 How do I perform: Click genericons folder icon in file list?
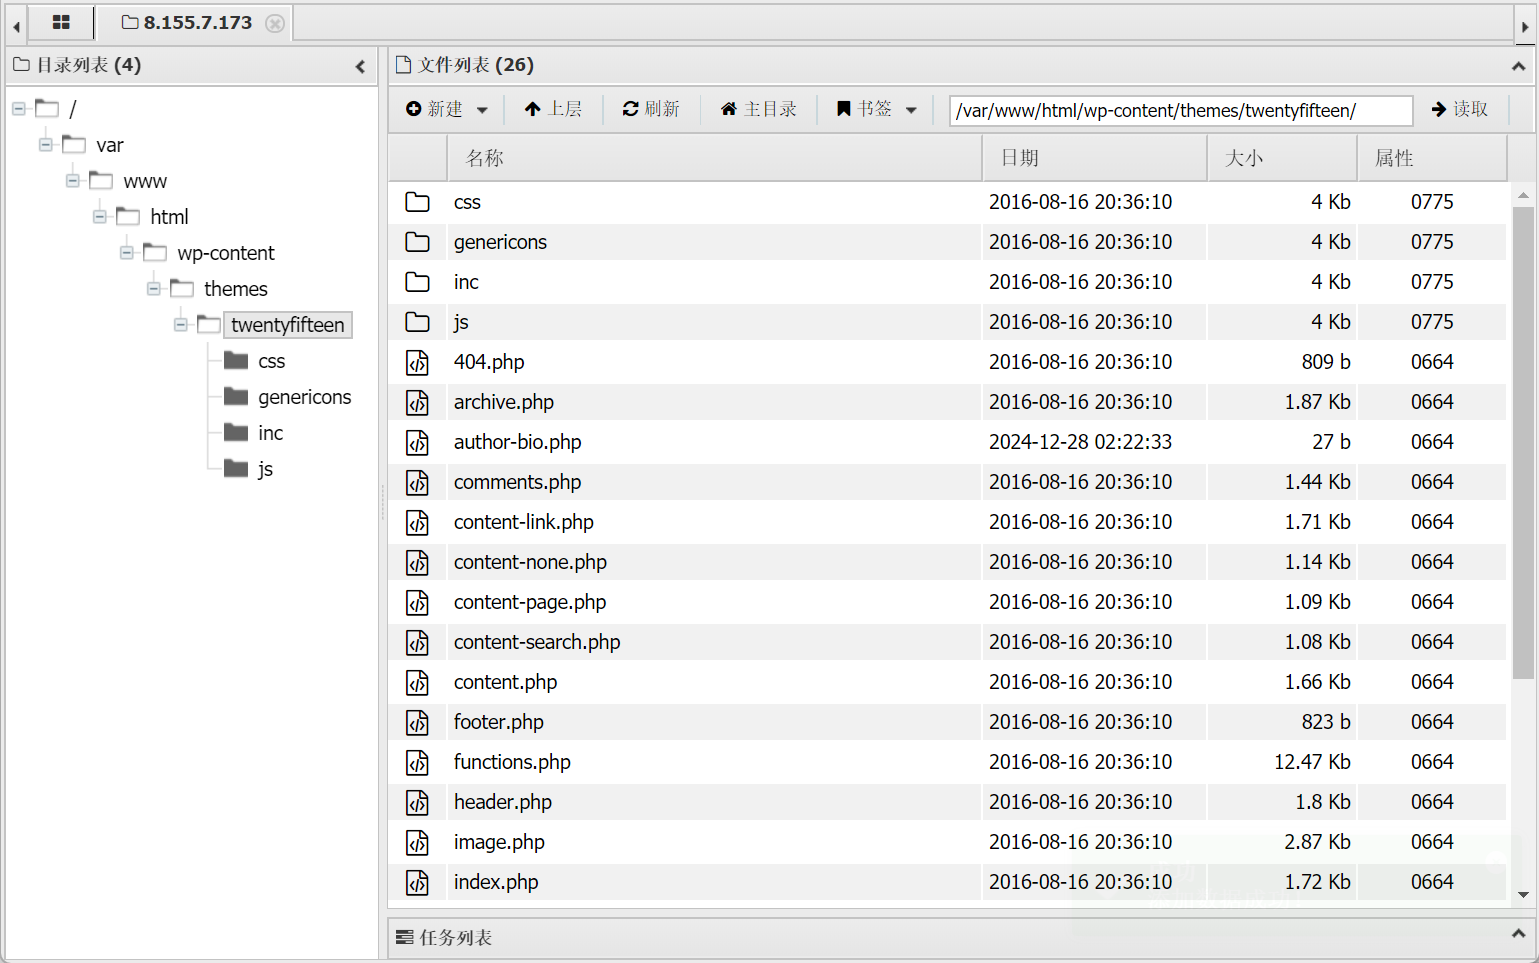(417, 242)
